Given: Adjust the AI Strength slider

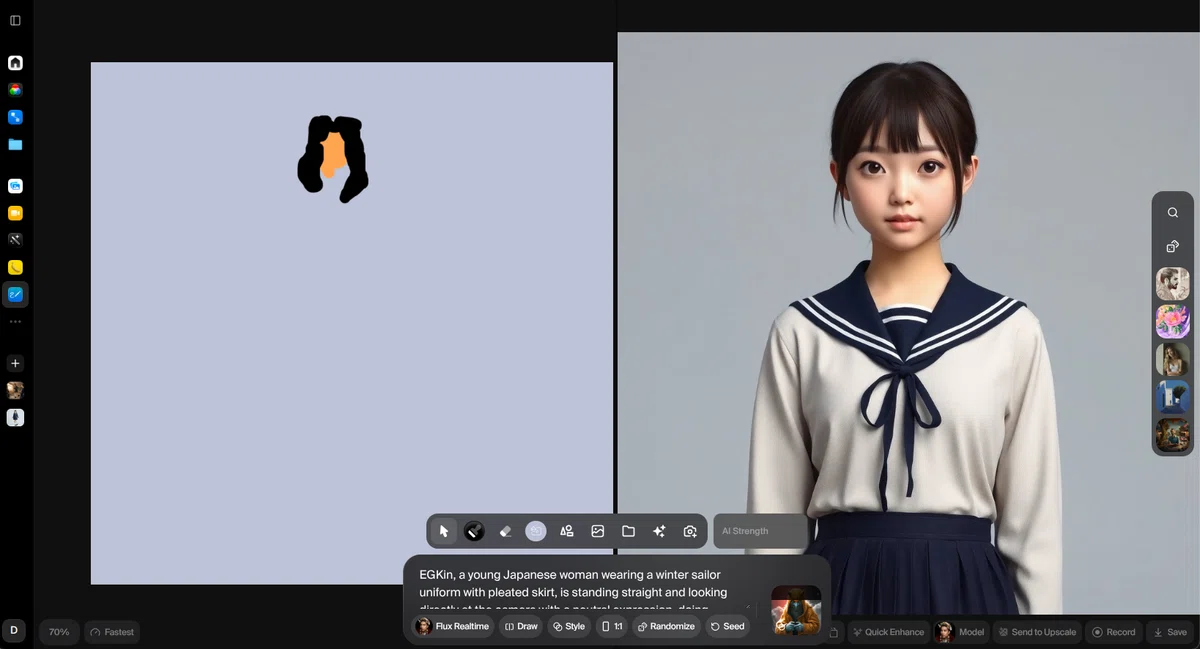Looking at the screenshot, I should [760, 531].
